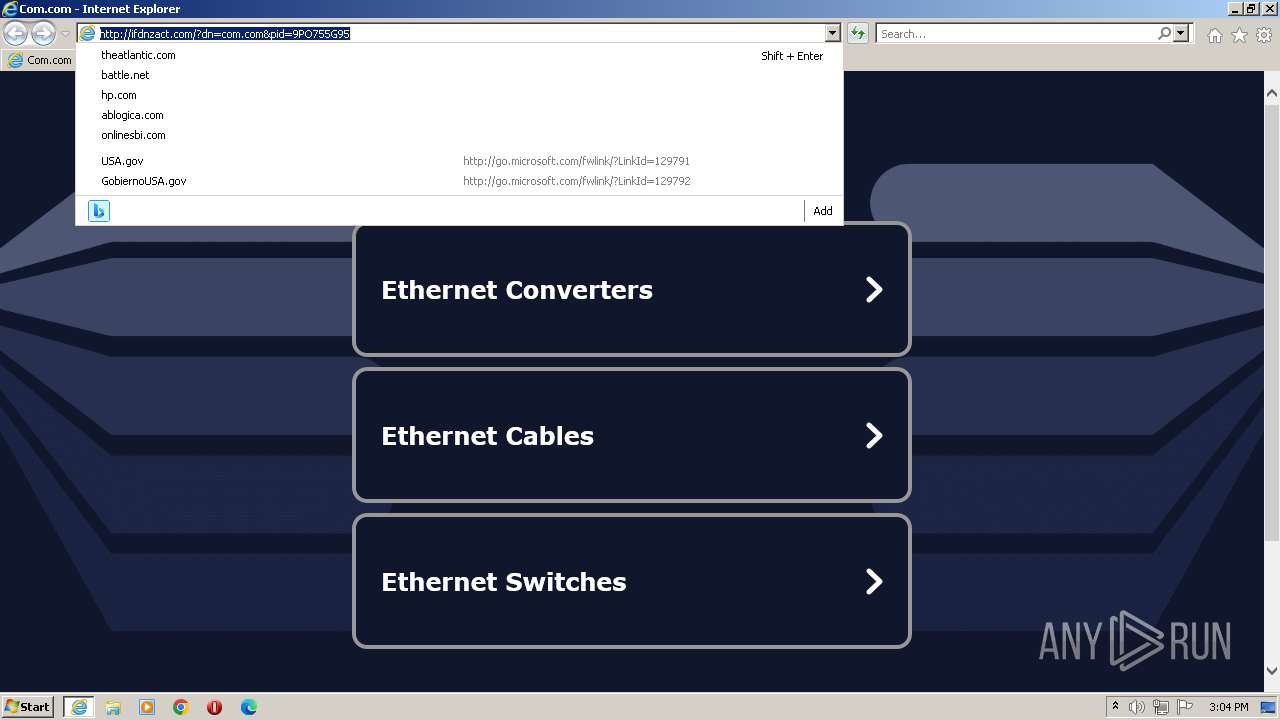Open the Ethernet Cables link
Screen dimensions: 1280x720
coord(632,435)
